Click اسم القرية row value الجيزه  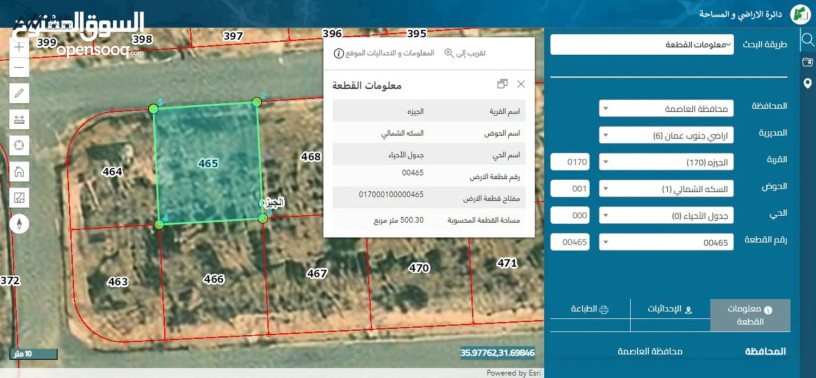click(x=415, y=112)
